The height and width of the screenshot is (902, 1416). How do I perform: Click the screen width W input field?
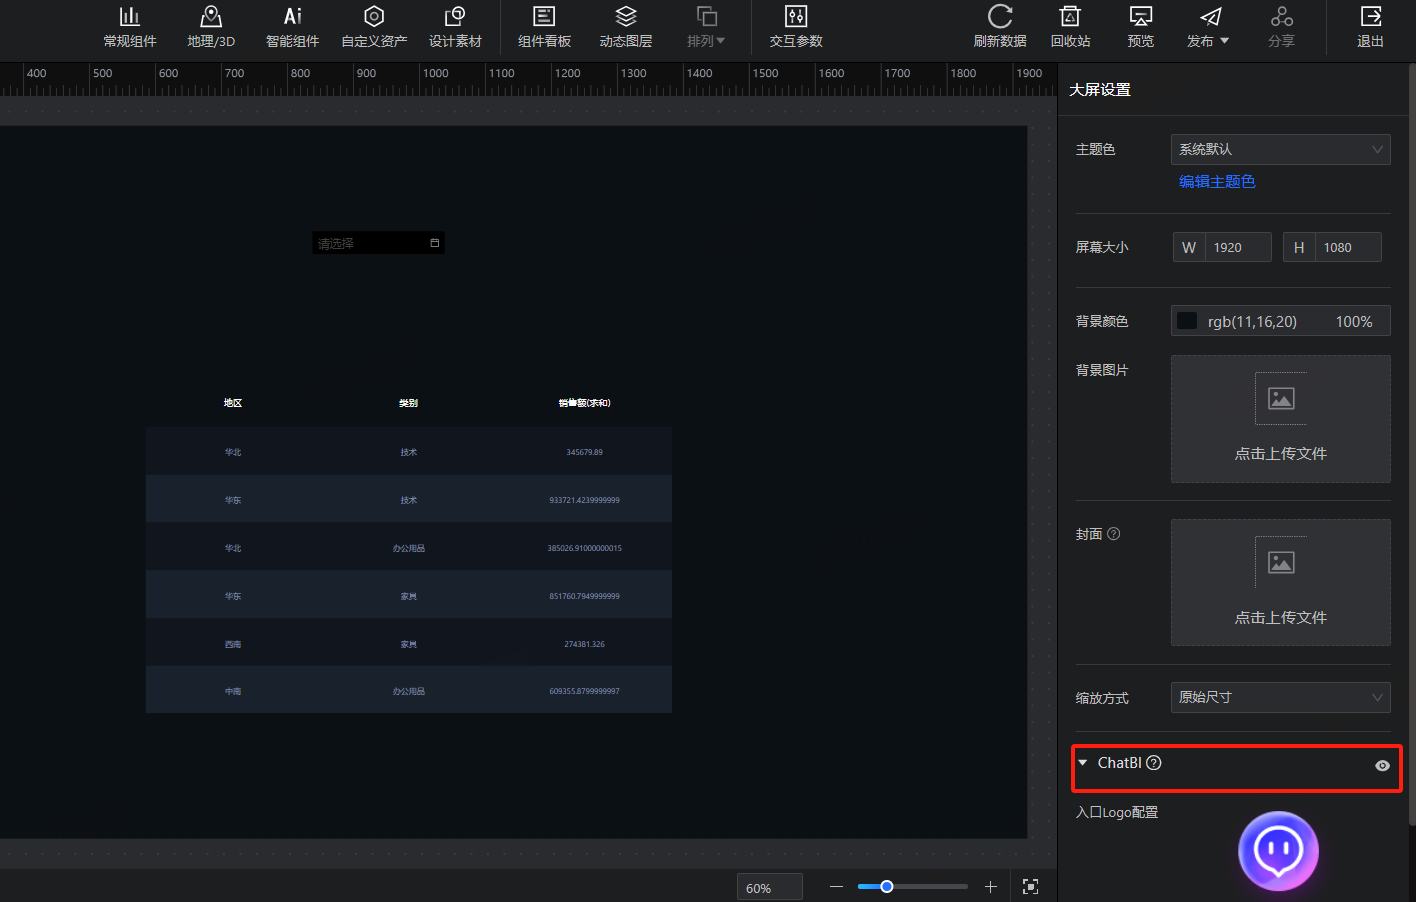coord(1236,248)
